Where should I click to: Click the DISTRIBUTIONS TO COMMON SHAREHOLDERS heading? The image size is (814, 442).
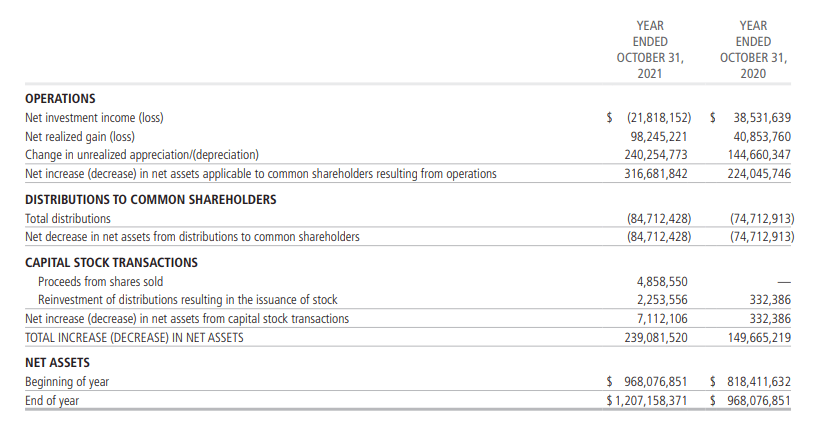(x=150, y=200)
